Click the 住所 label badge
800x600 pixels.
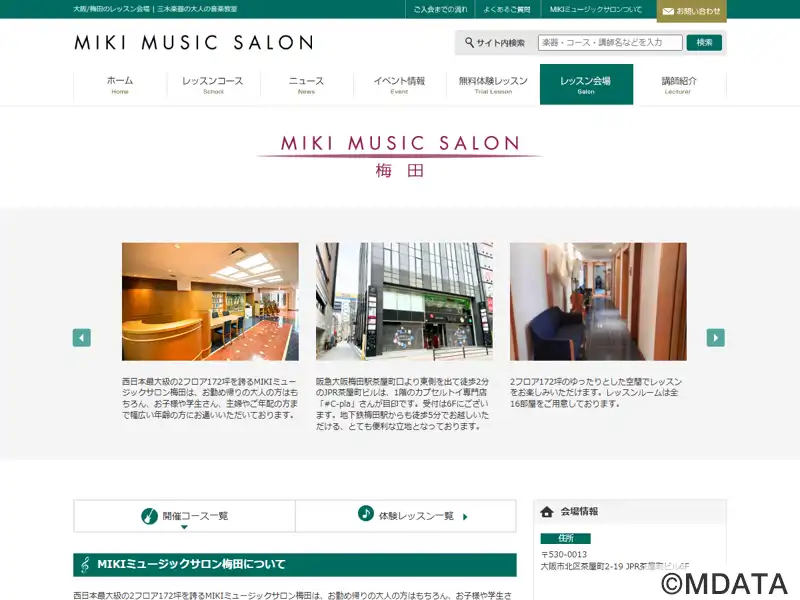point(565,538)
